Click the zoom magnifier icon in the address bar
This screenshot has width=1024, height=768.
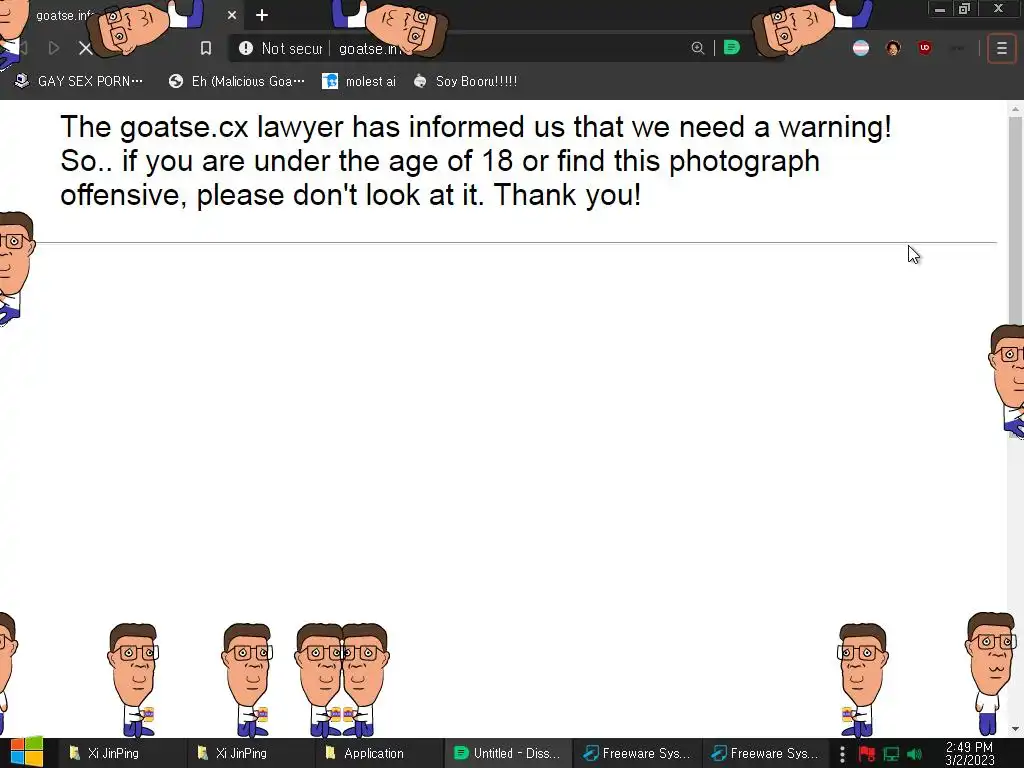(697, 48)
